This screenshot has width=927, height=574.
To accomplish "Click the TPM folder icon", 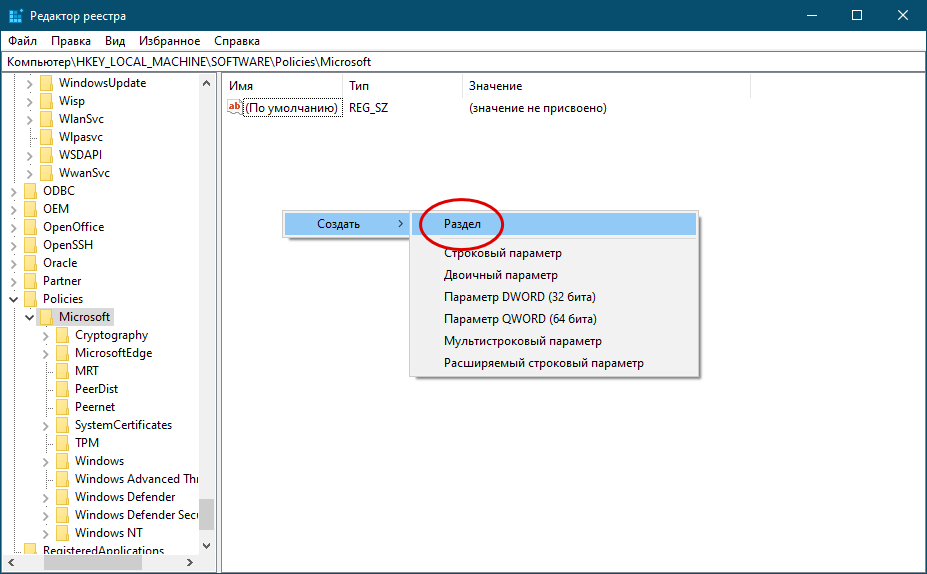I will (x=62, y=443).
